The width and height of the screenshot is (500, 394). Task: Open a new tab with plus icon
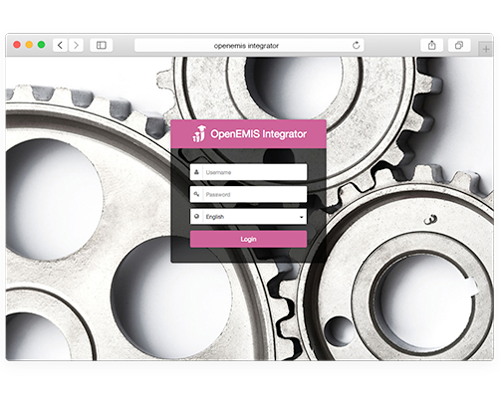pyautogui.click(x=486, y=49)
